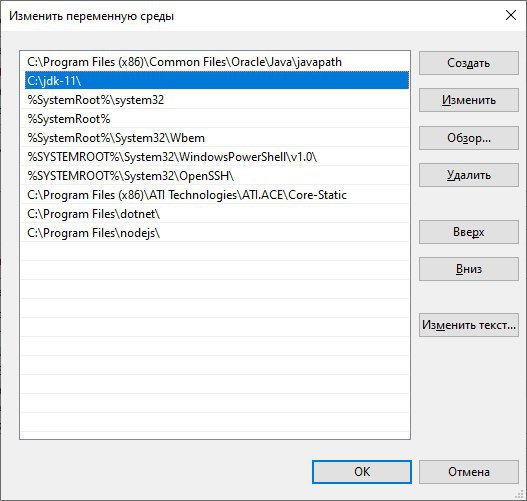The width and height of the screenshot is (527, 501).
Task: Close the dialog with the X
Action: click(x=511, y=15)
